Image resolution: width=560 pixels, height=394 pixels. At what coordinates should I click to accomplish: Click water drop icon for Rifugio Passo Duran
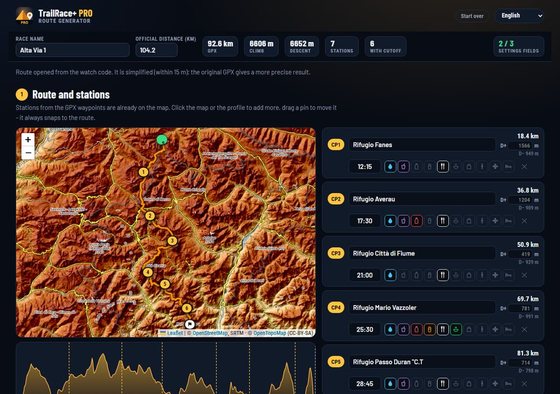pos(390,384)
